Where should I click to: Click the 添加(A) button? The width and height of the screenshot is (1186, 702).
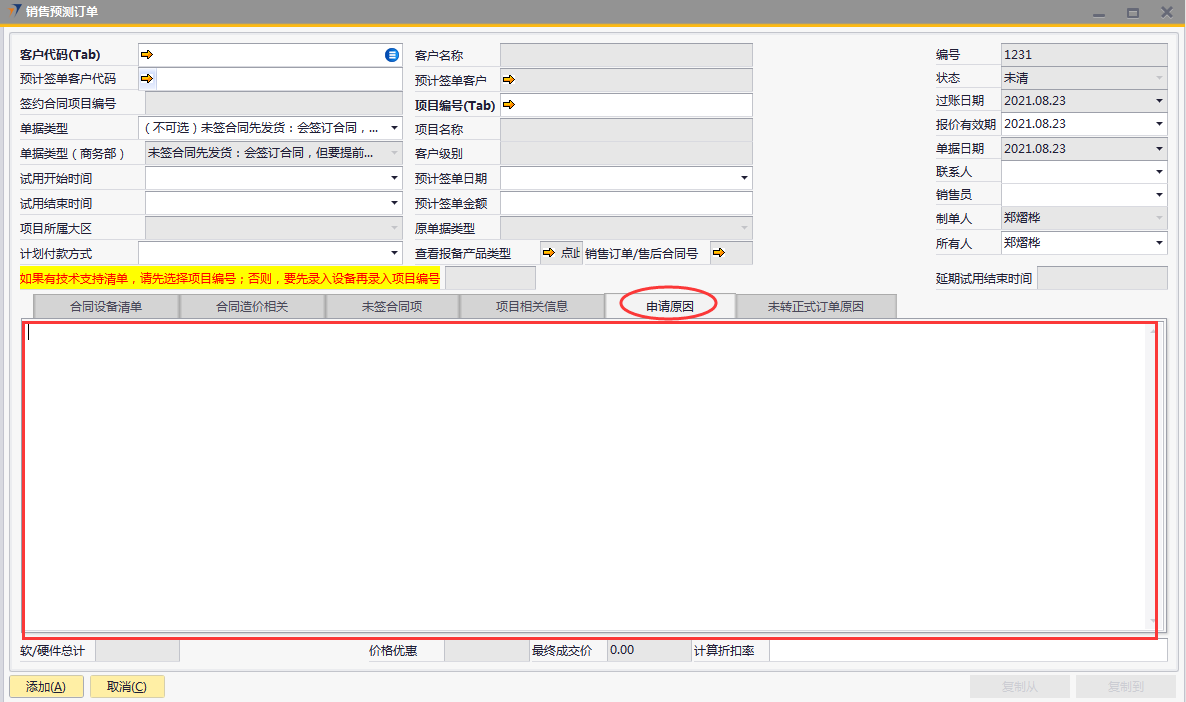(46, 687)
